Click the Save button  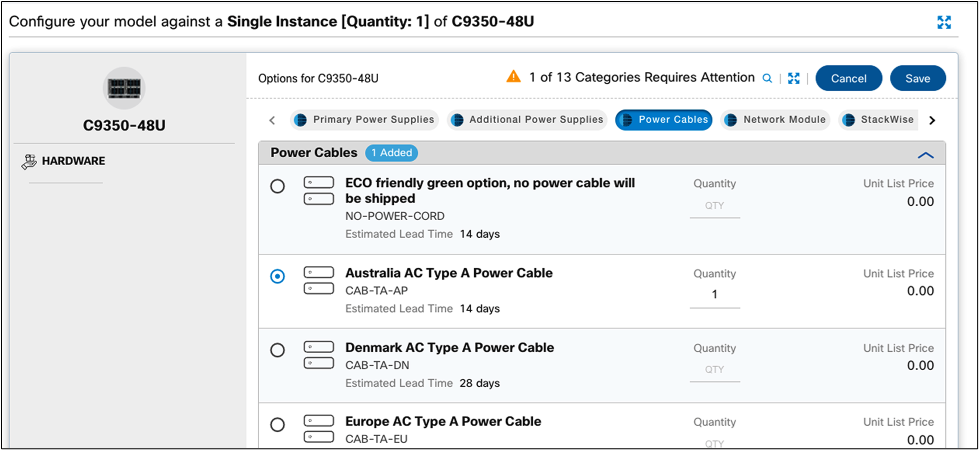tap(918, 79)
